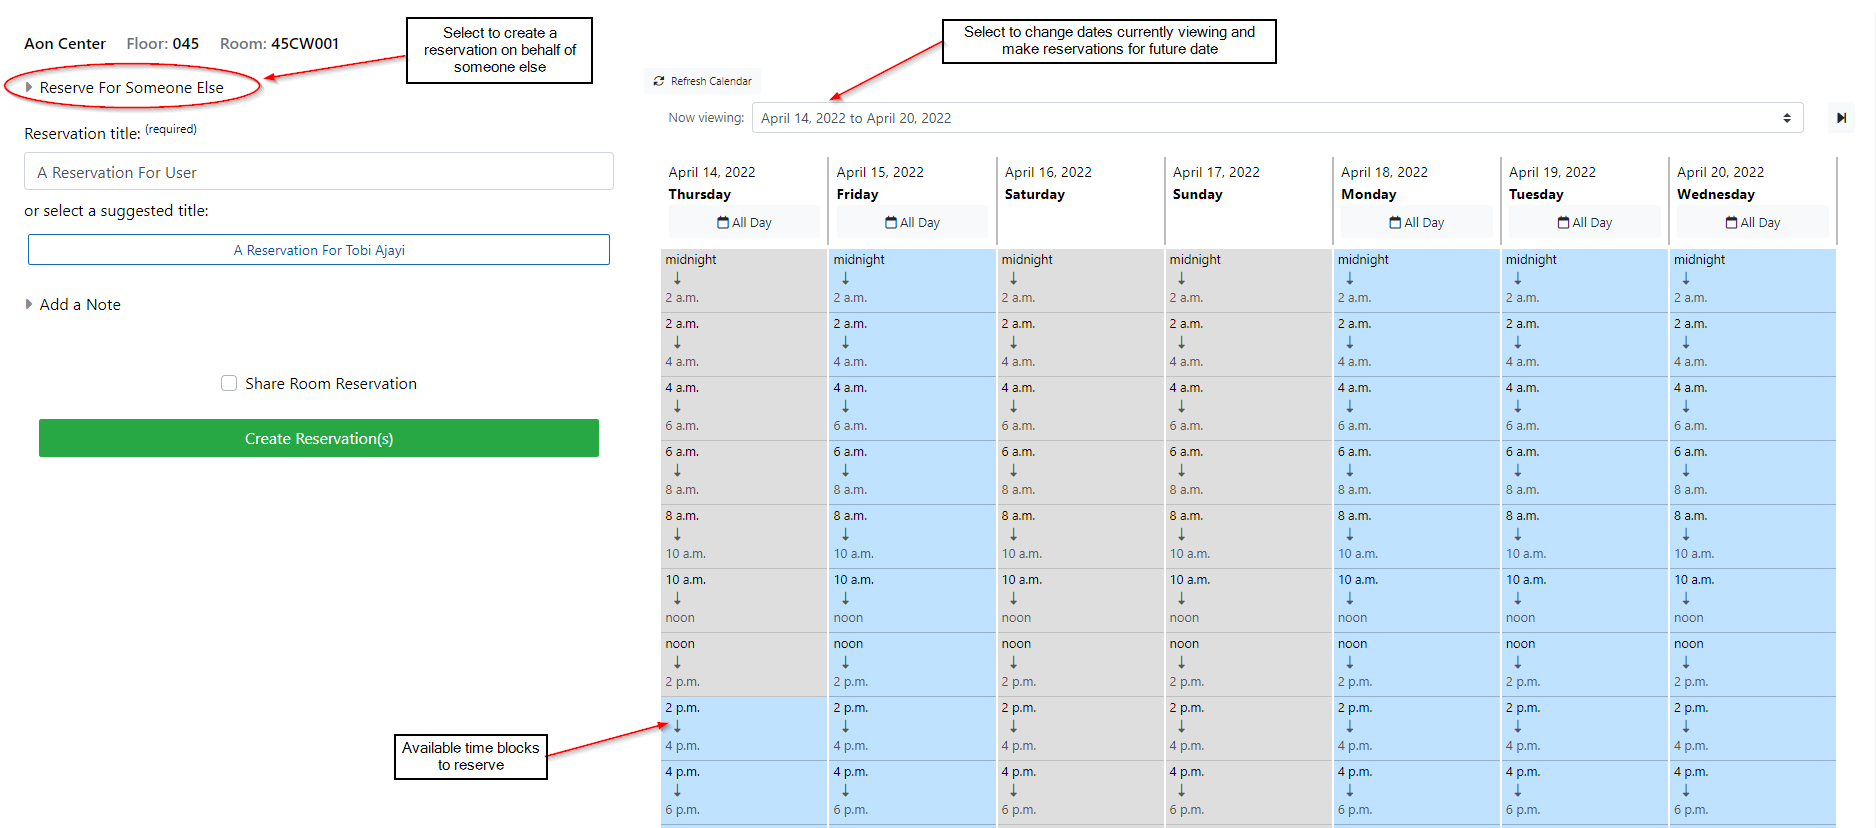Select All Day for Thursday April 14

click(x=744, y=222)
